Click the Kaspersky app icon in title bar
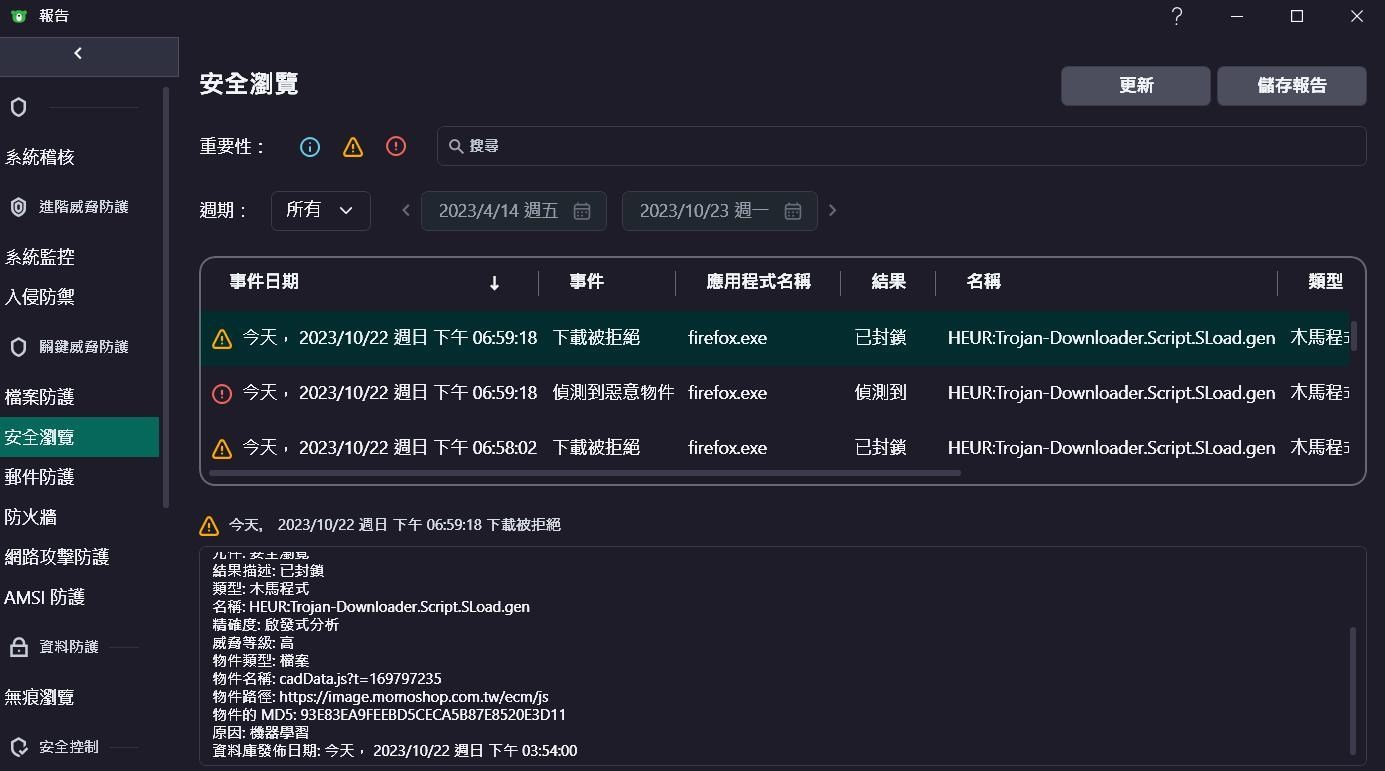 click(x=18, y=16)
